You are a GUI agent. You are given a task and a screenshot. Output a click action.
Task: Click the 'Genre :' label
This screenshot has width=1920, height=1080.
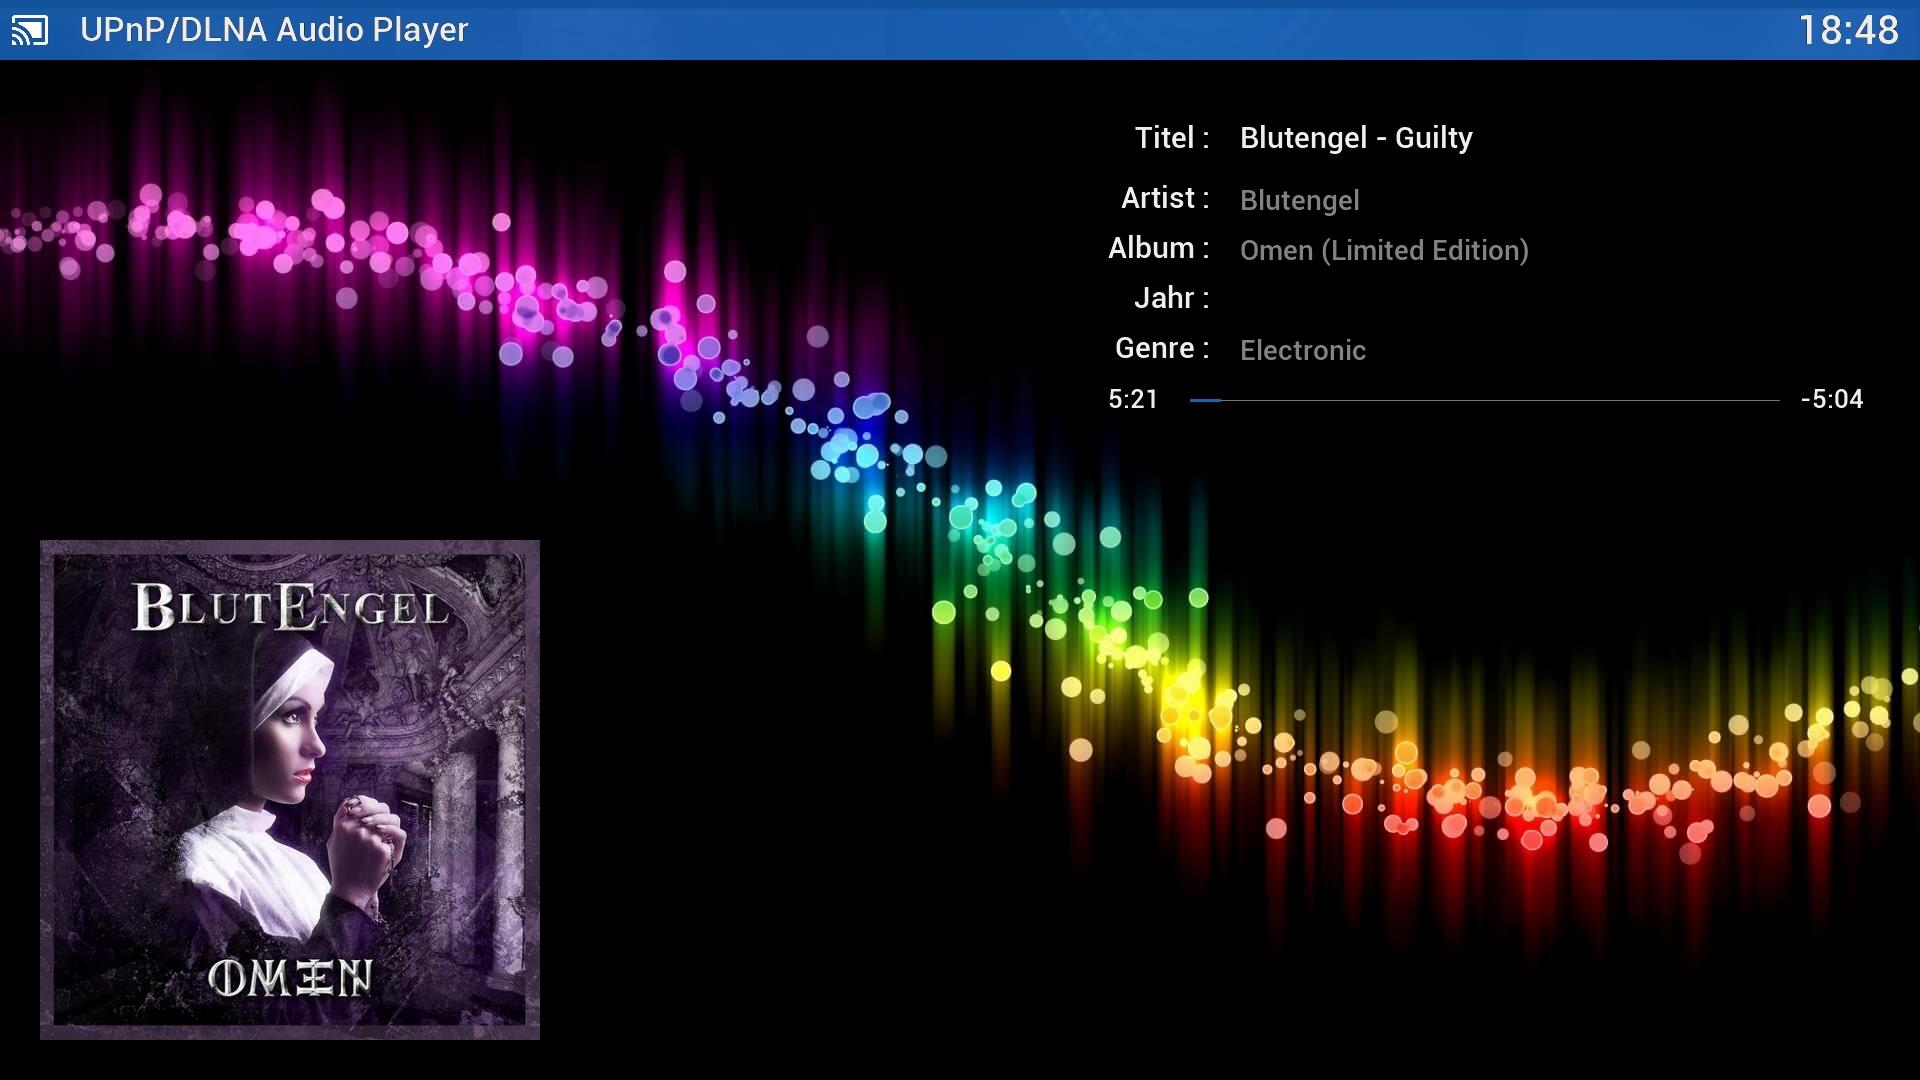[x=1162, y=348]
